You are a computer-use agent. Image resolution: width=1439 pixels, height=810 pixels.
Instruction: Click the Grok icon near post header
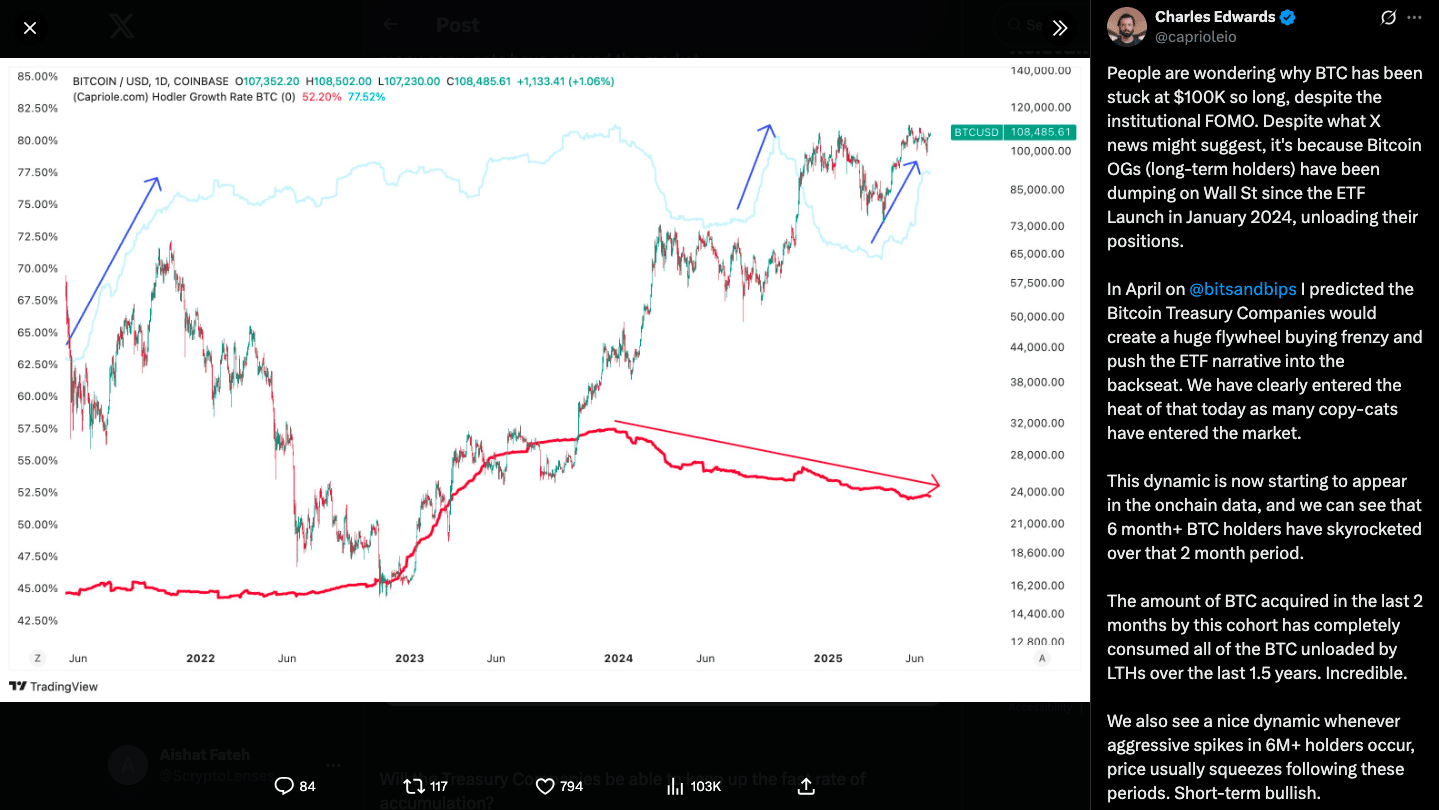(x=1388, y=18)
